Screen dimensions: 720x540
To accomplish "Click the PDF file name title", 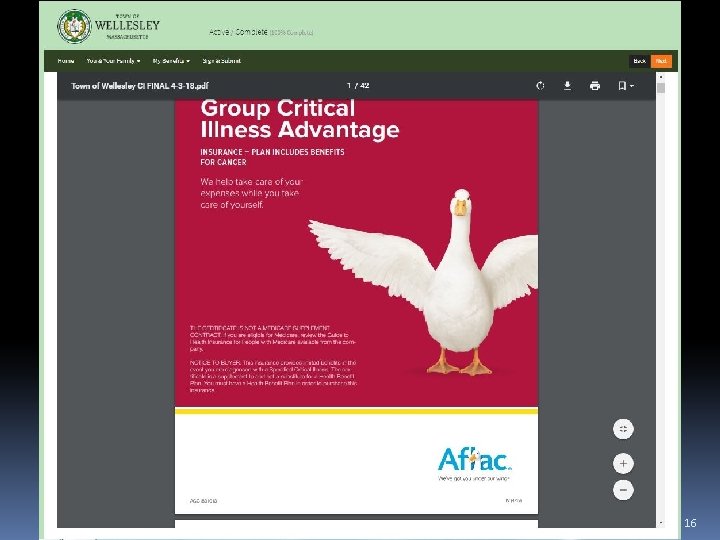I will point(140,86).
